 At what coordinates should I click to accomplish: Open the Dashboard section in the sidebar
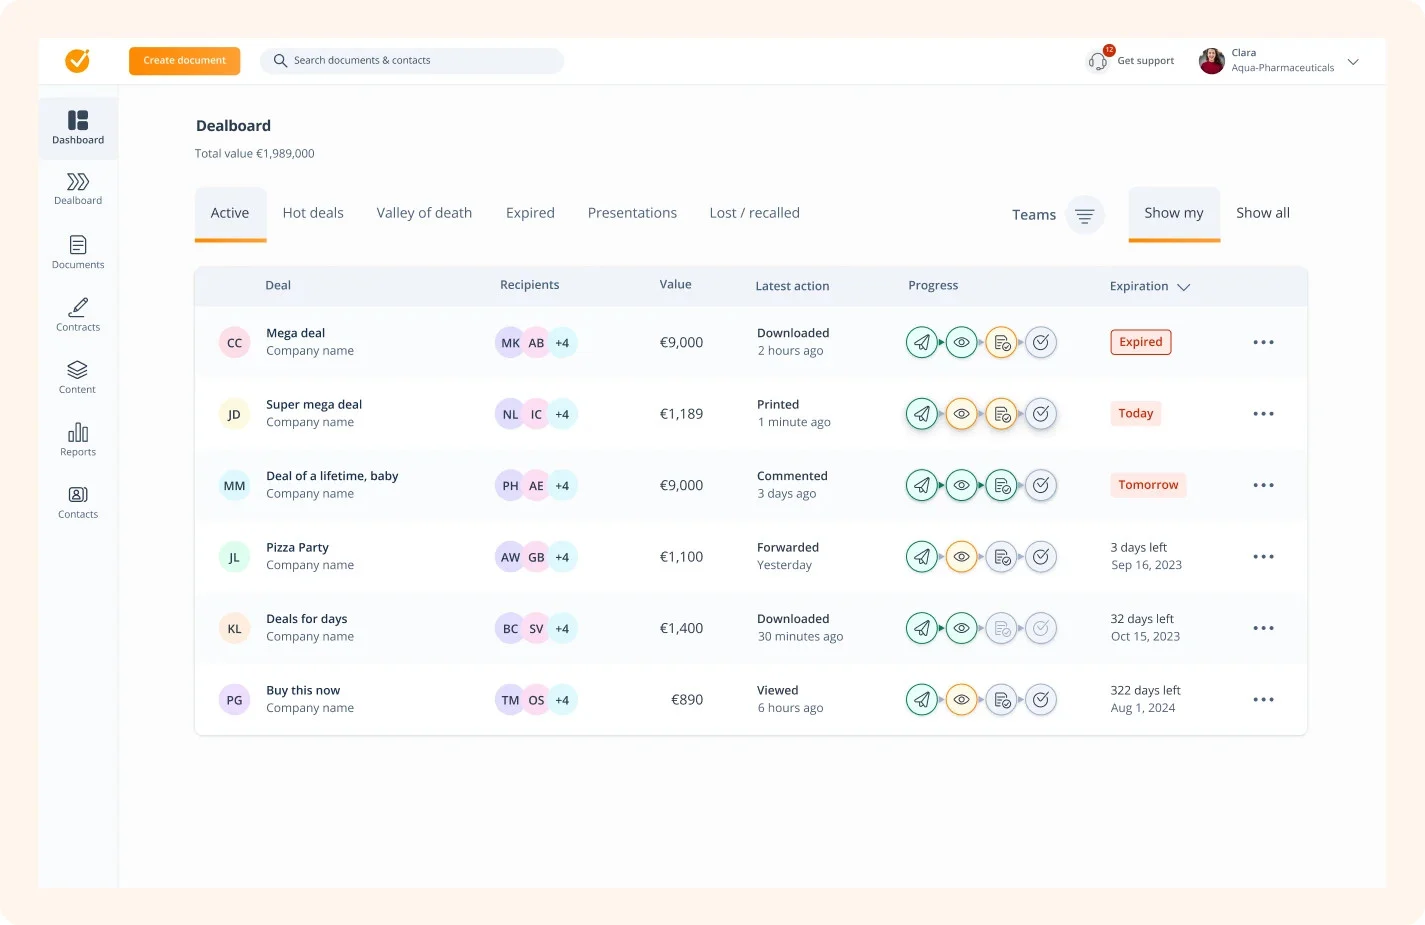pyautogui.click(x=77, y=127)
